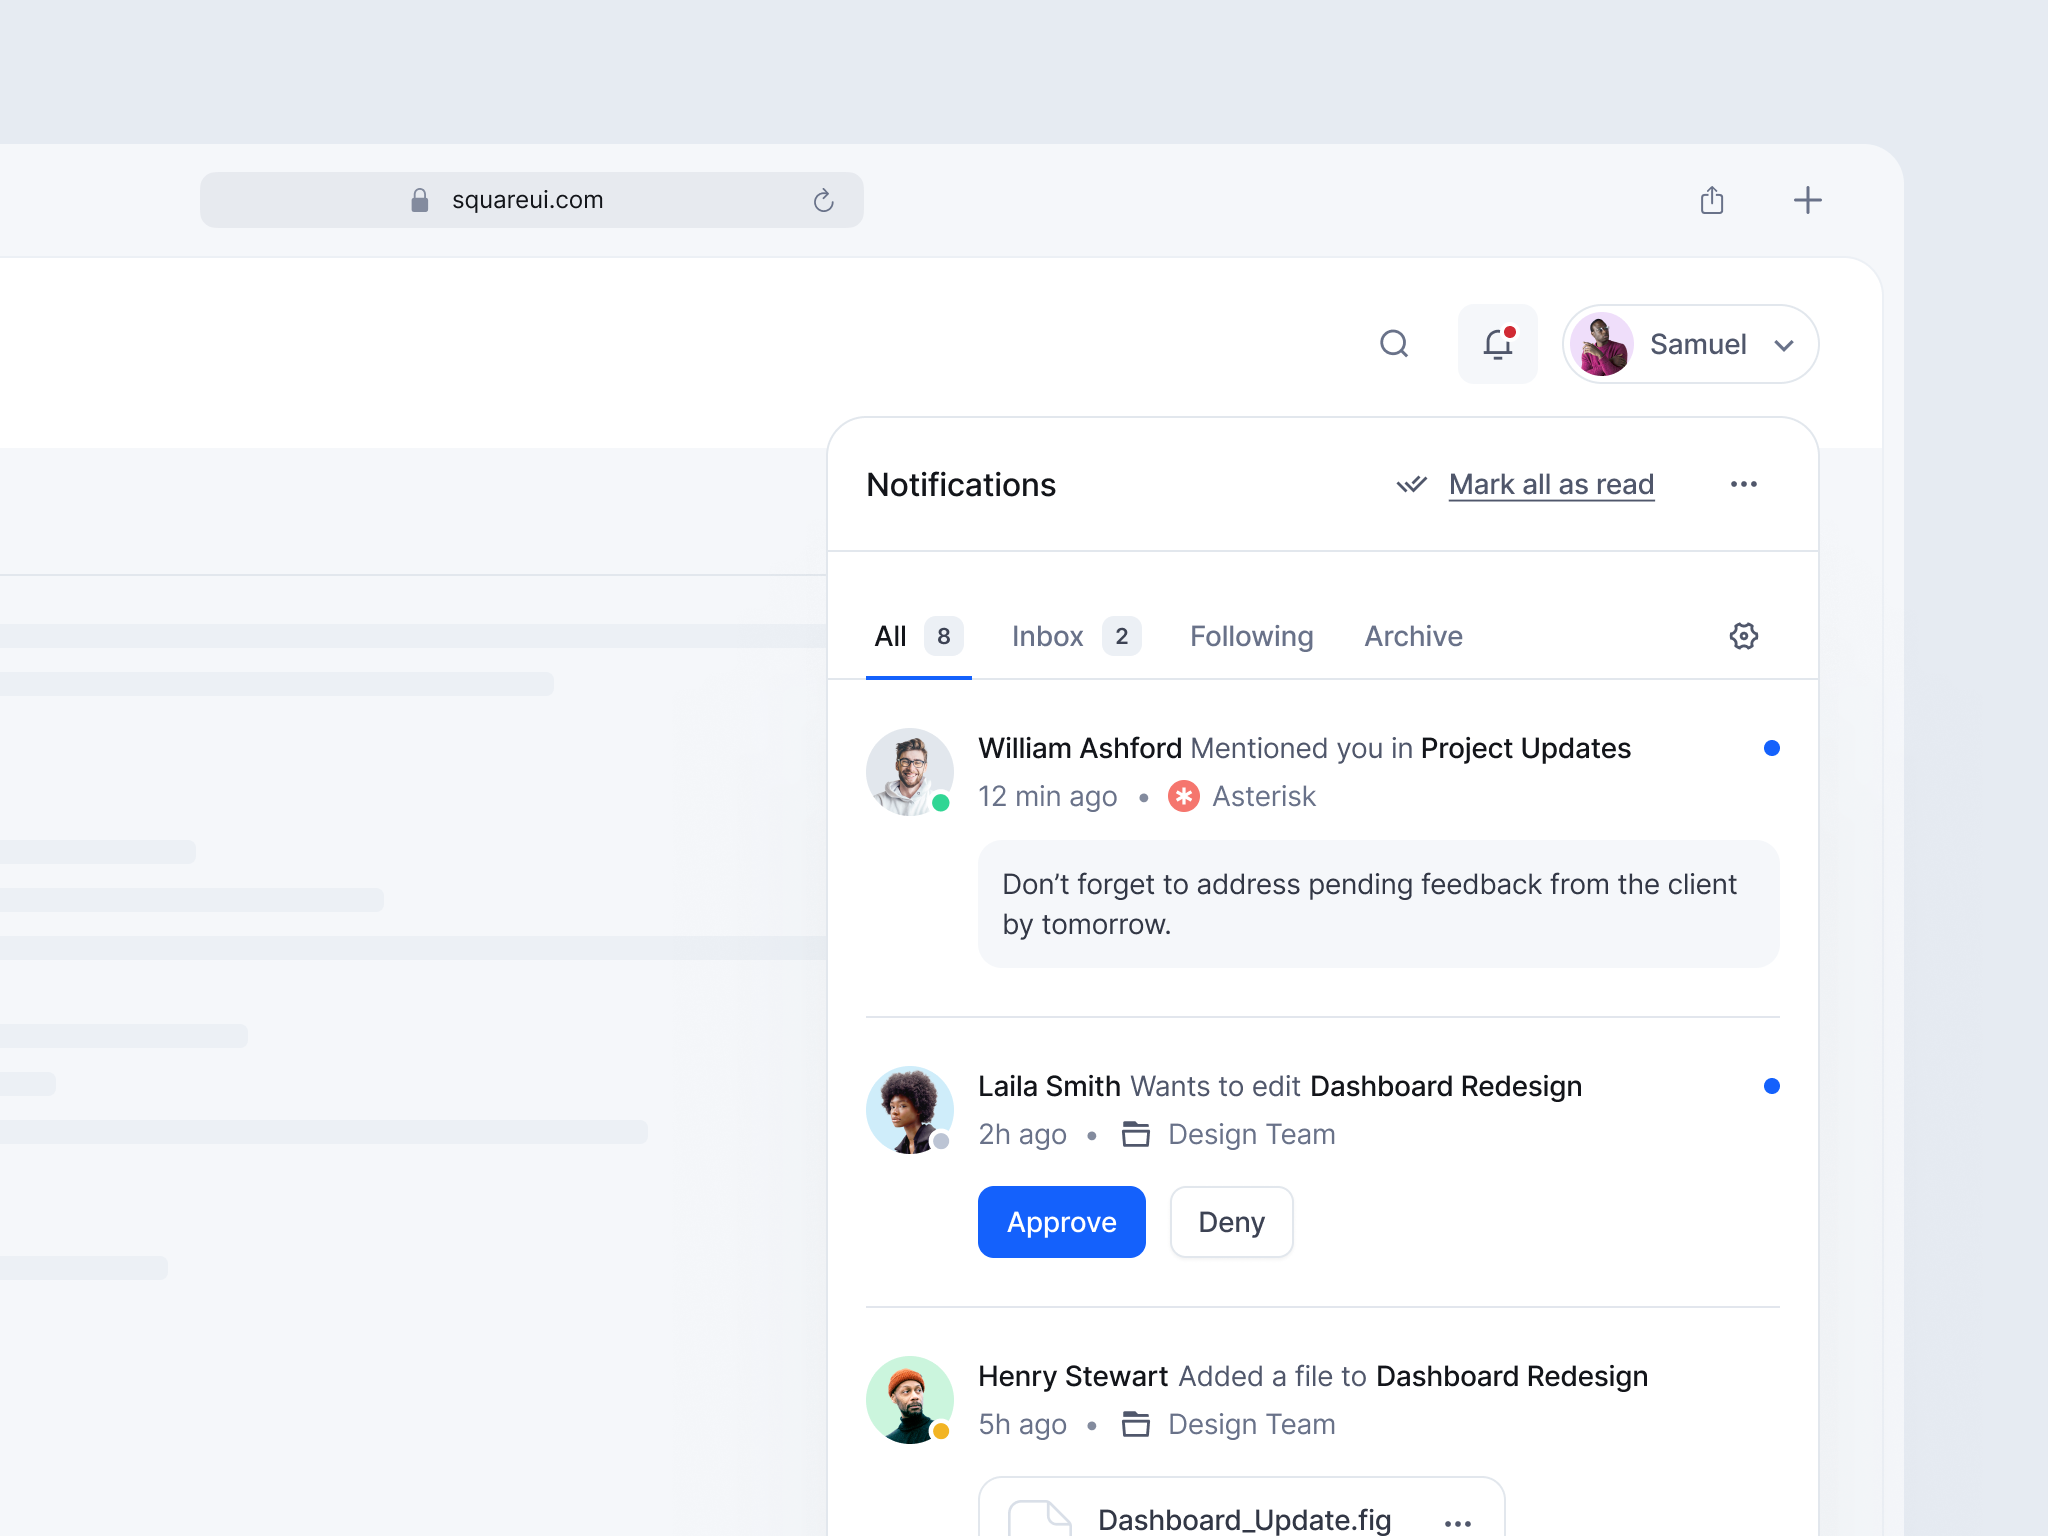This screenshot has height=1536, width=2048.
Task: Open the notification bell icon
Action: (1497, 344)
